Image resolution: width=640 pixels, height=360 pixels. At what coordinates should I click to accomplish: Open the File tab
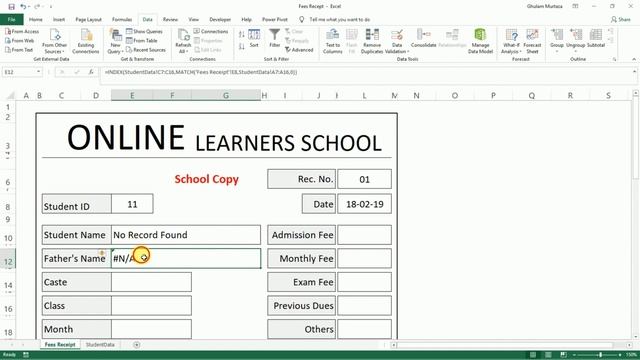(11, 19)
